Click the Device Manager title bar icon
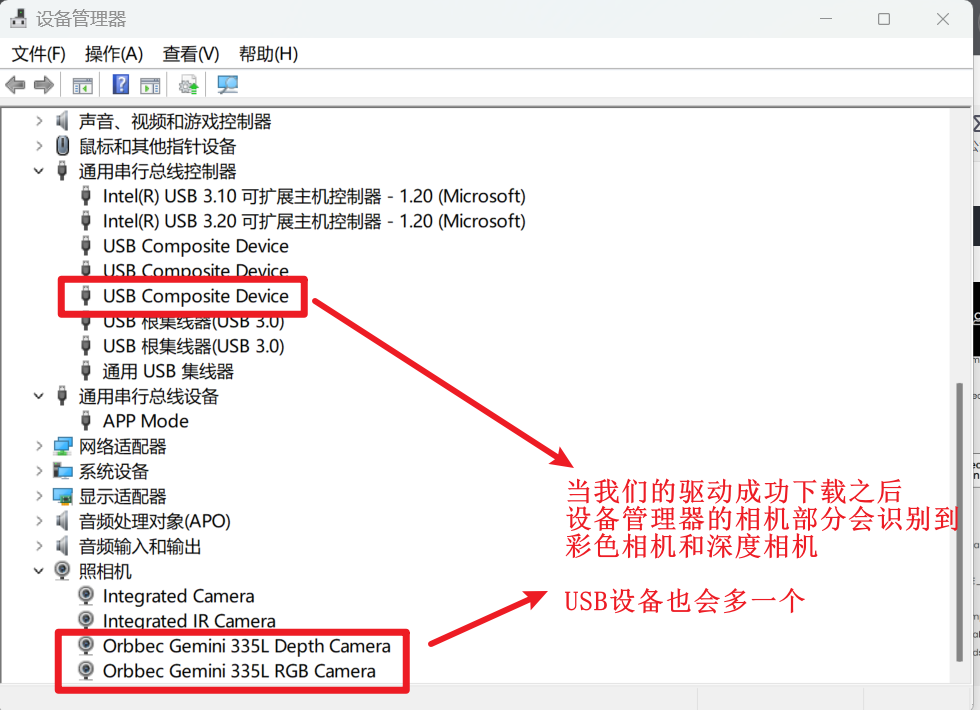Viewport: 980px width, 710px height. click(17, 18)
